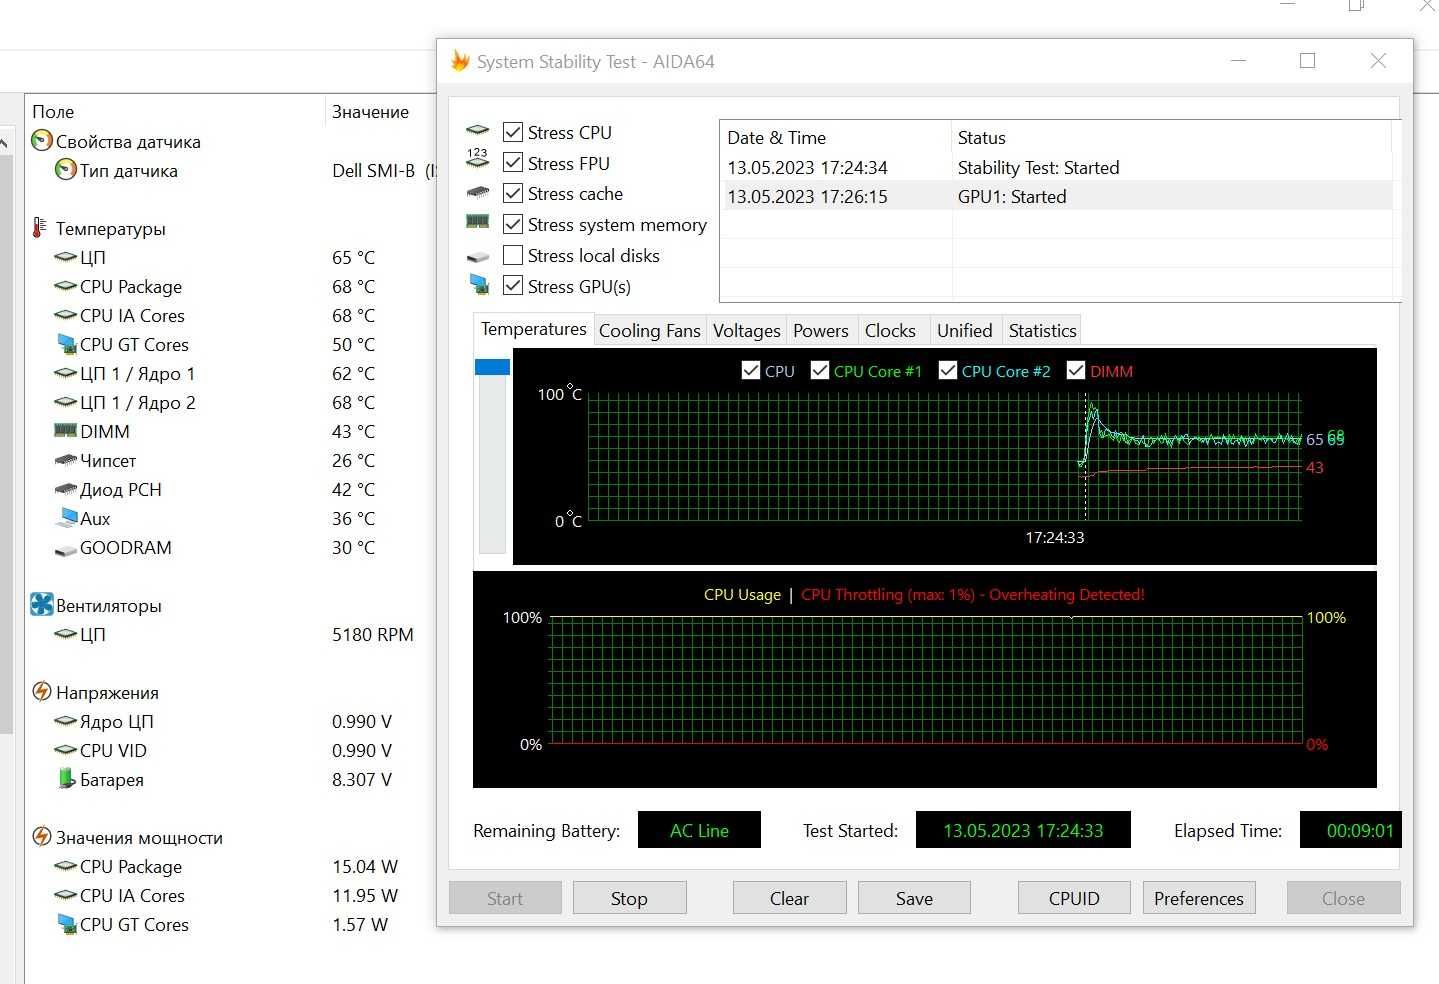Disable the Stress cache checkbox
Image resolution: width=1439 pixels, height=984 pixels.
pos(513,193)
